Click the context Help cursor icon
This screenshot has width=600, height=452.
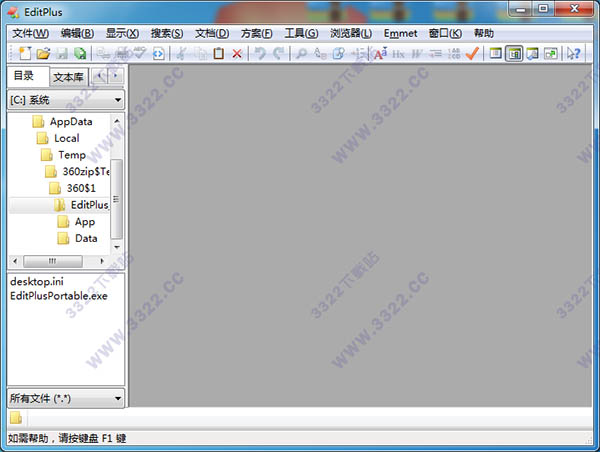pos(574,53)
